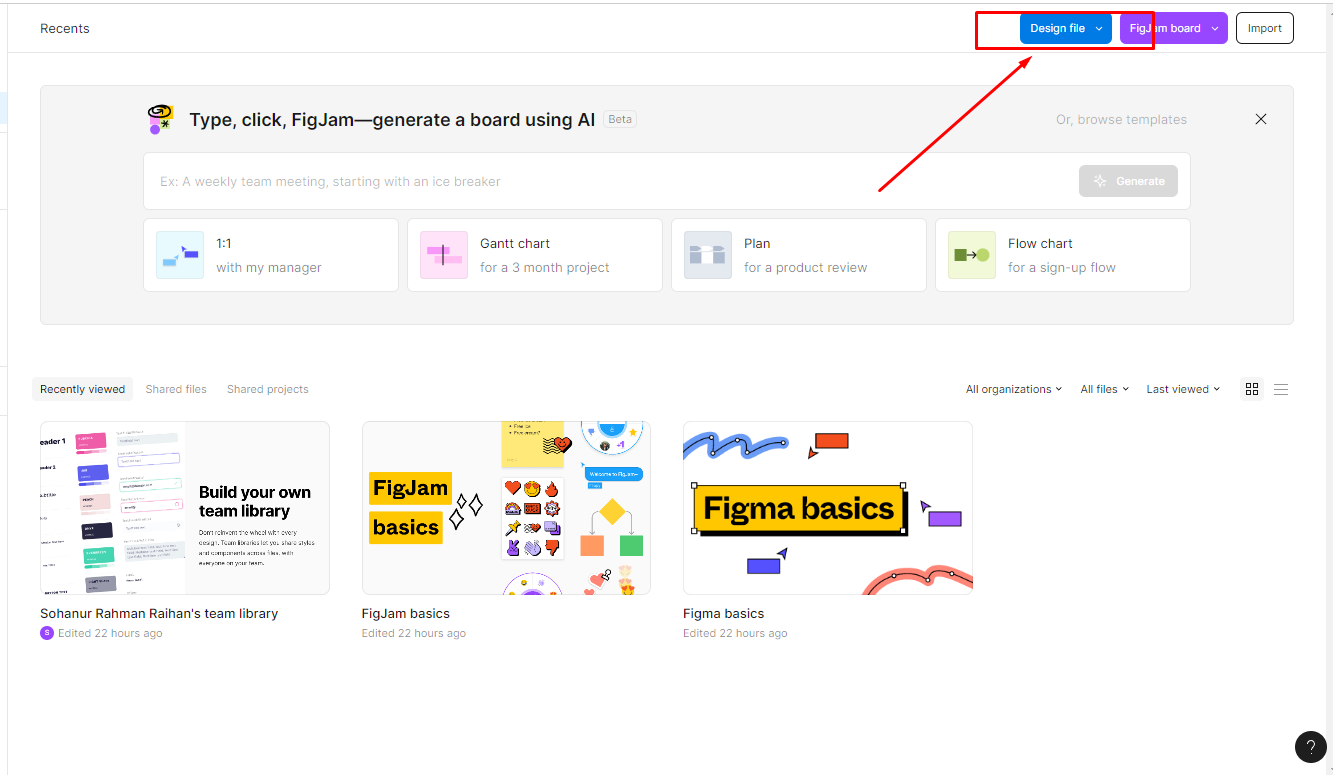Select the Plan for a product review card
Viewport: 1333px width, 775px height.
799,255
